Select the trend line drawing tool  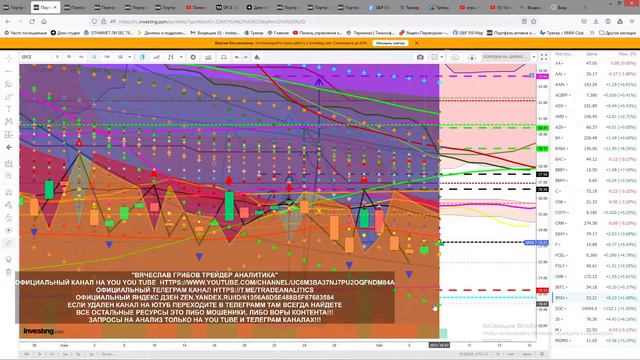(x=9, y=71)
